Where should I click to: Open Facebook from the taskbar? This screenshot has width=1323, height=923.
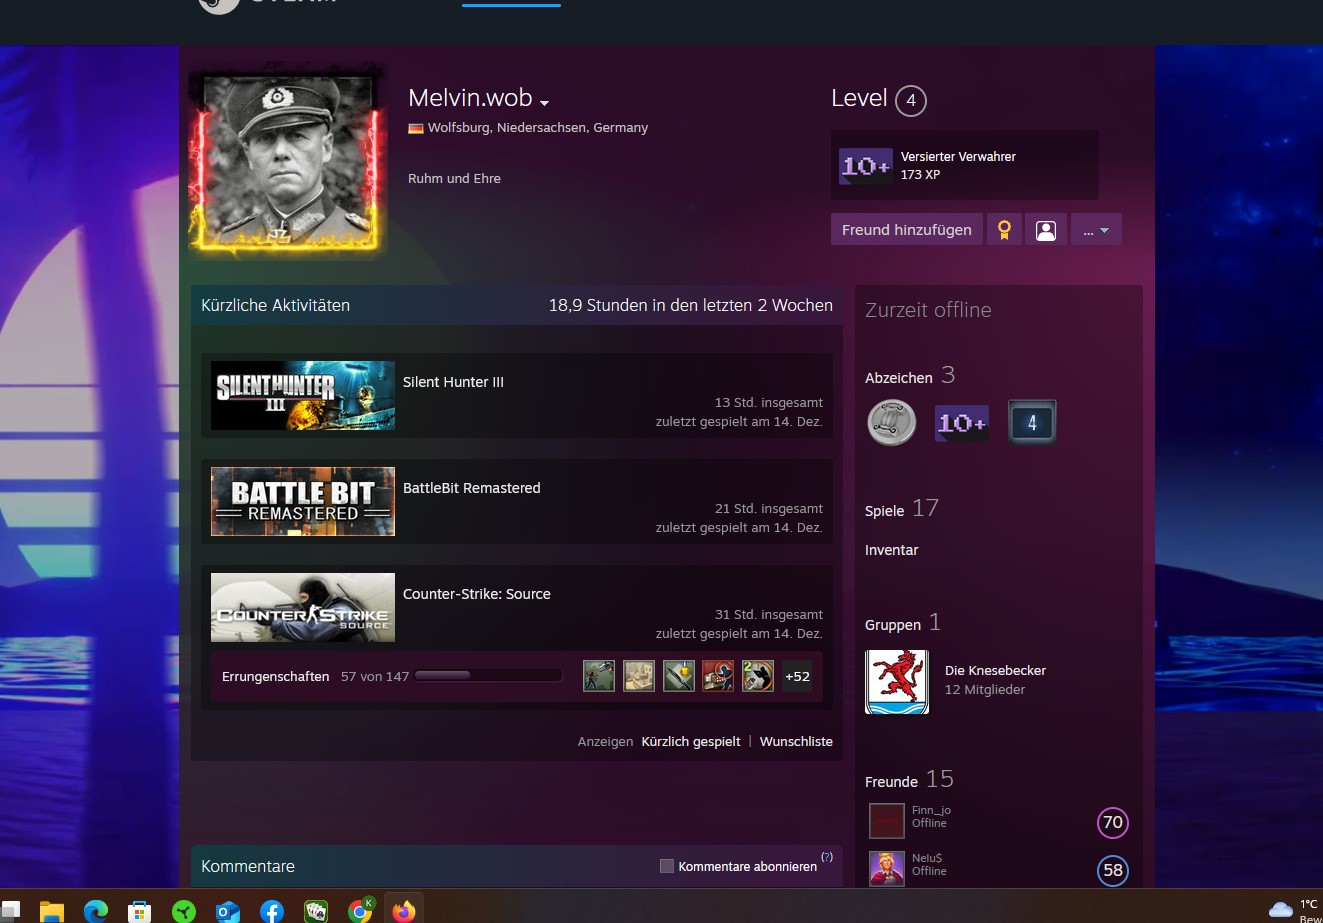(272, 911)
